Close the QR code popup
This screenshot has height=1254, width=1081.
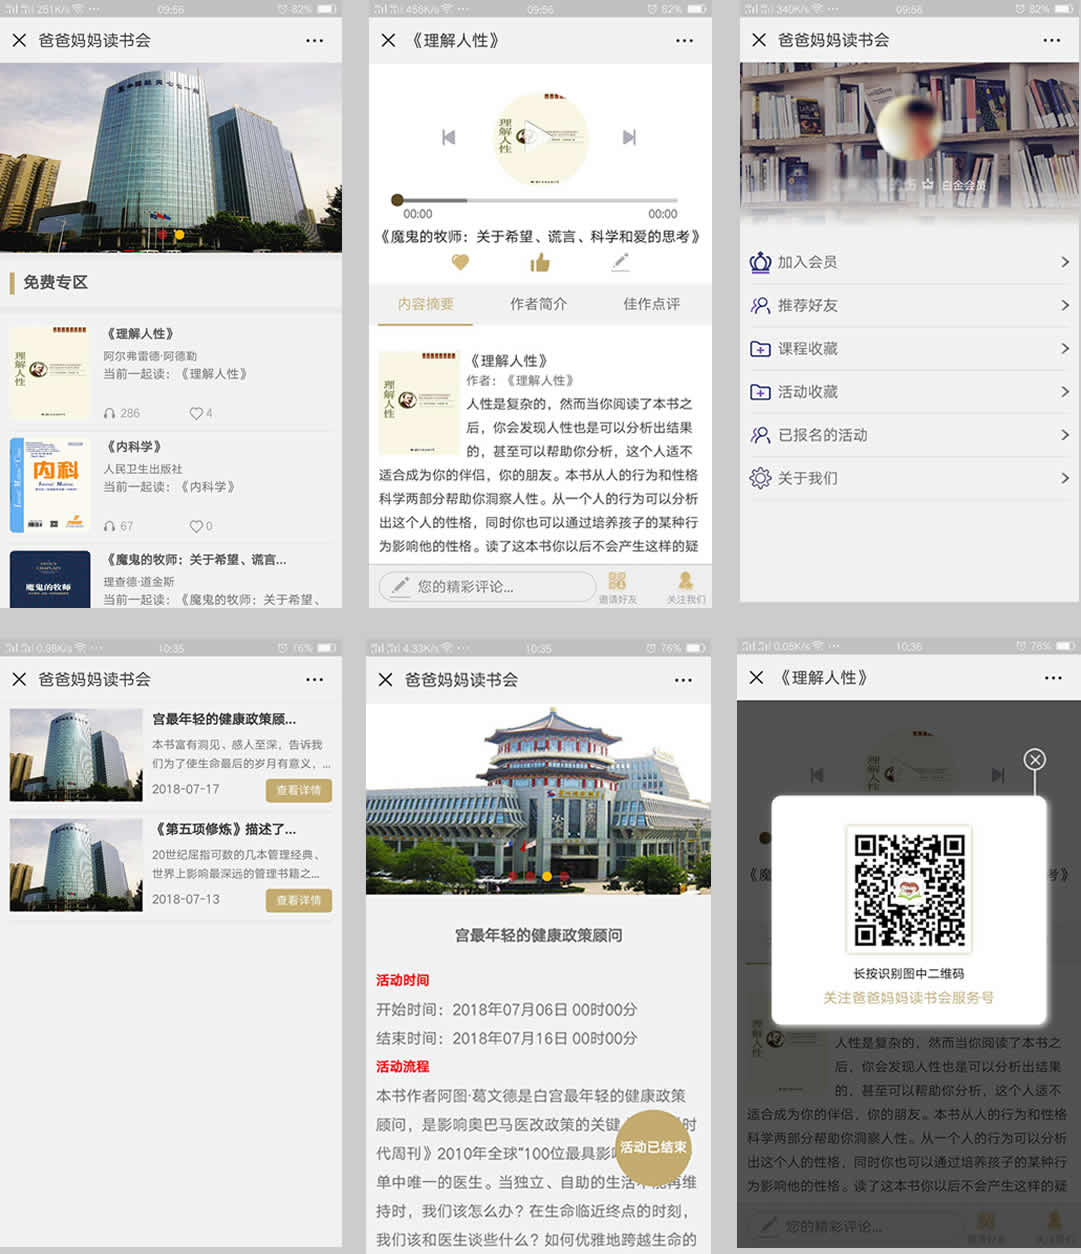(1035, 760)
